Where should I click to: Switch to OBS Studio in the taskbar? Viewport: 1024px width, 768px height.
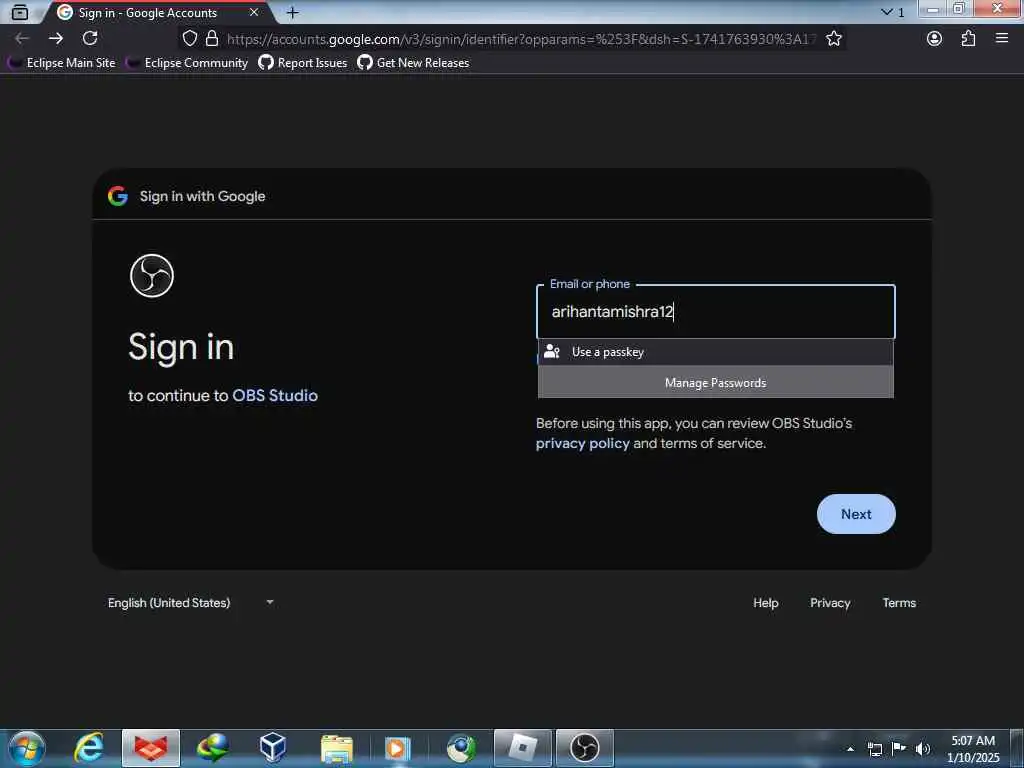tap(584, 748)
